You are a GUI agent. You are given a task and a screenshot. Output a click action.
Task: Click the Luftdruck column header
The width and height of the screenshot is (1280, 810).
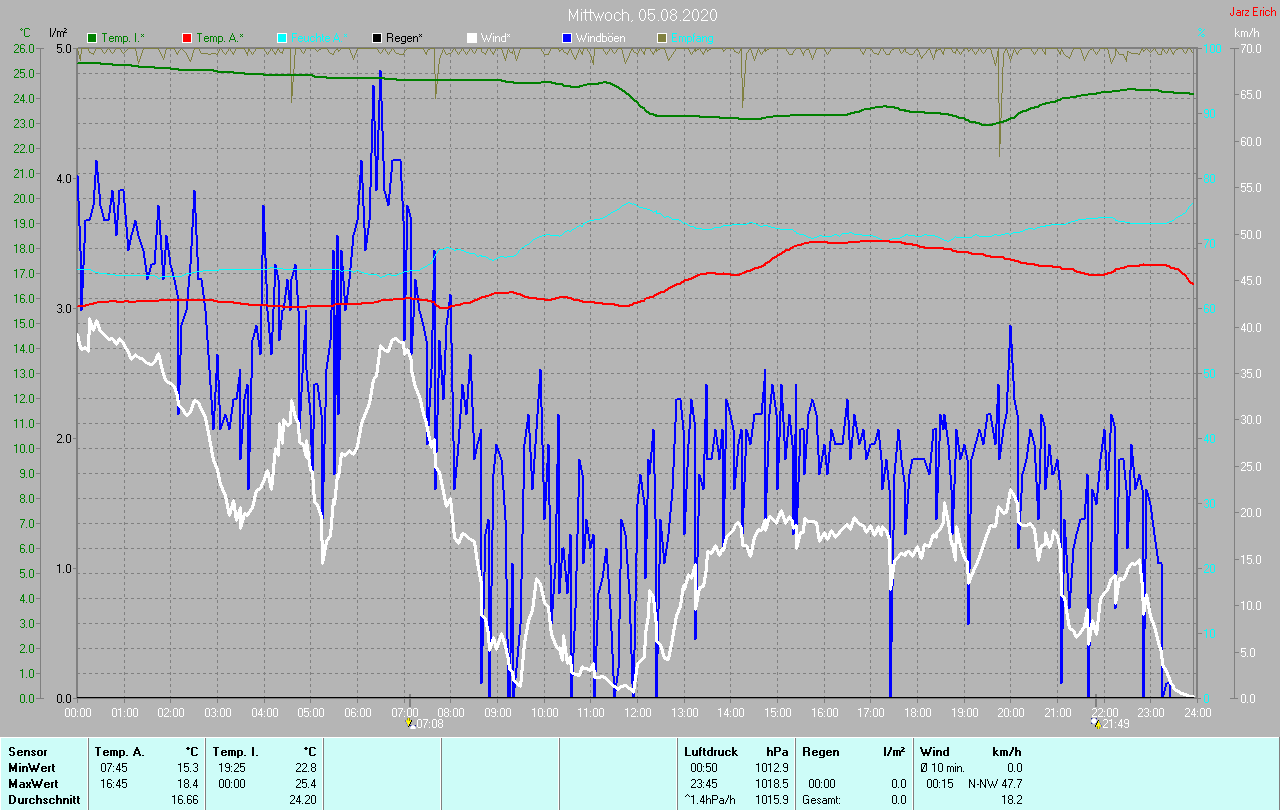pyautogui.click(x=710, y=751)
